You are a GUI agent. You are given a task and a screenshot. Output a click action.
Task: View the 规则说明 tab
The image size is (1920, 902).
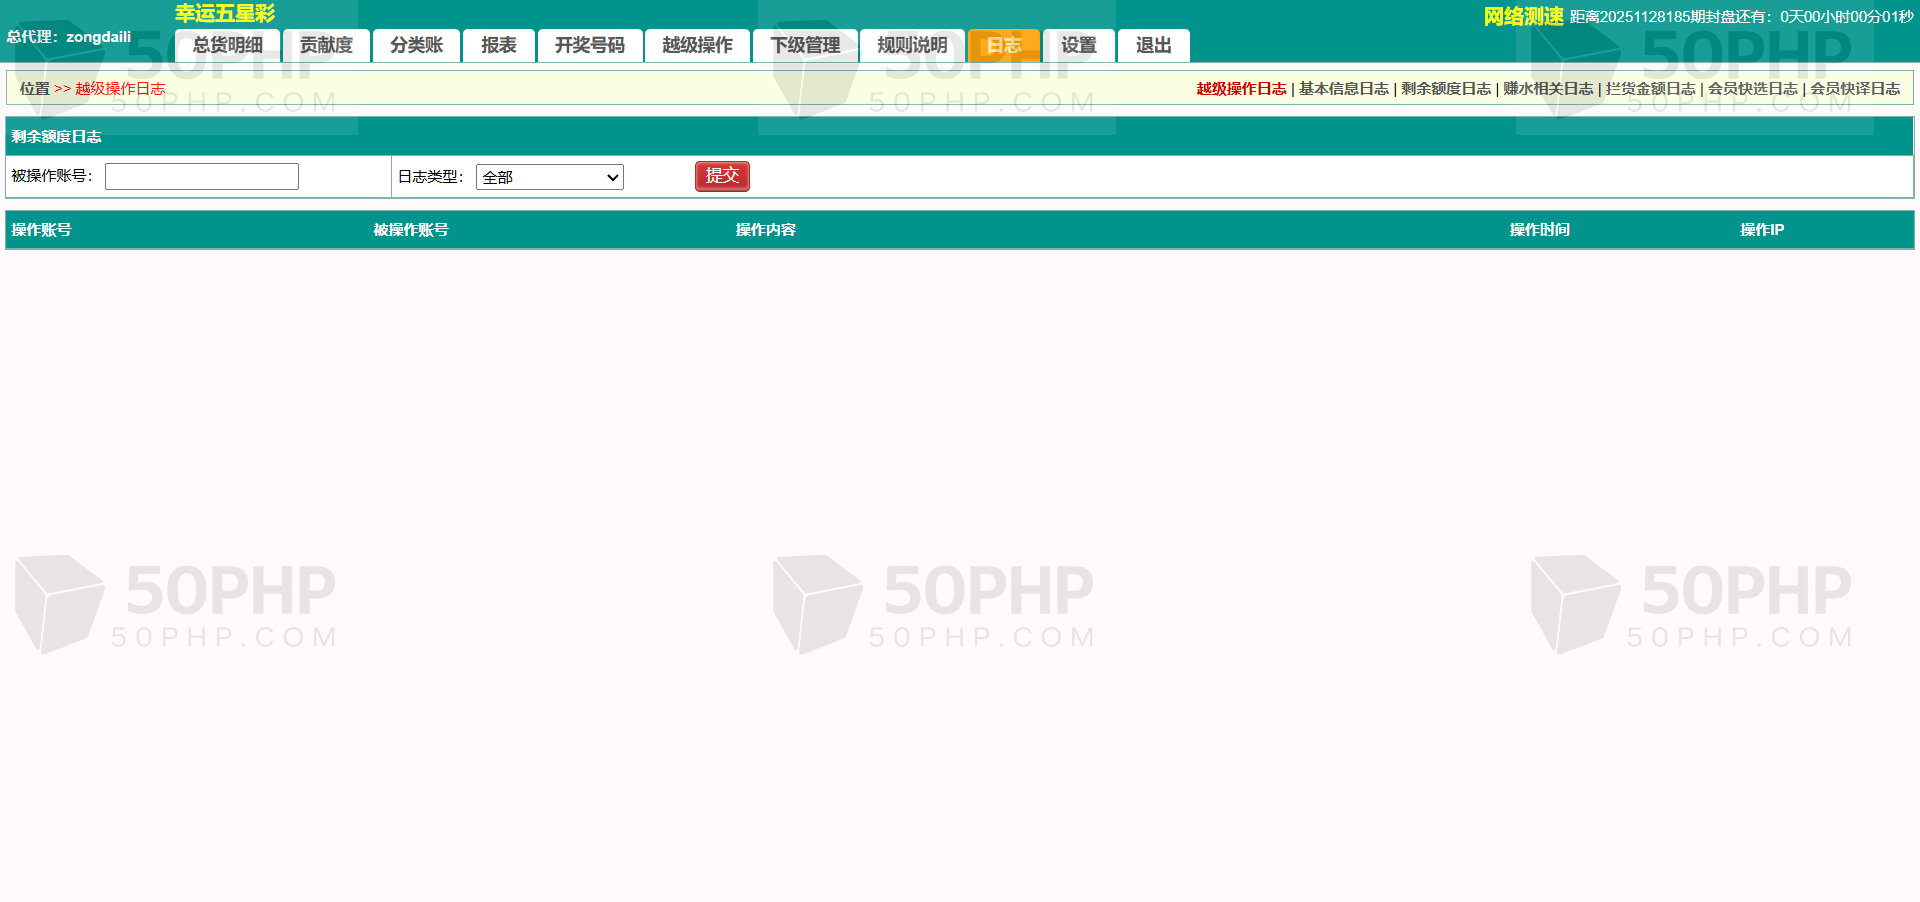(x=912, y=46)
